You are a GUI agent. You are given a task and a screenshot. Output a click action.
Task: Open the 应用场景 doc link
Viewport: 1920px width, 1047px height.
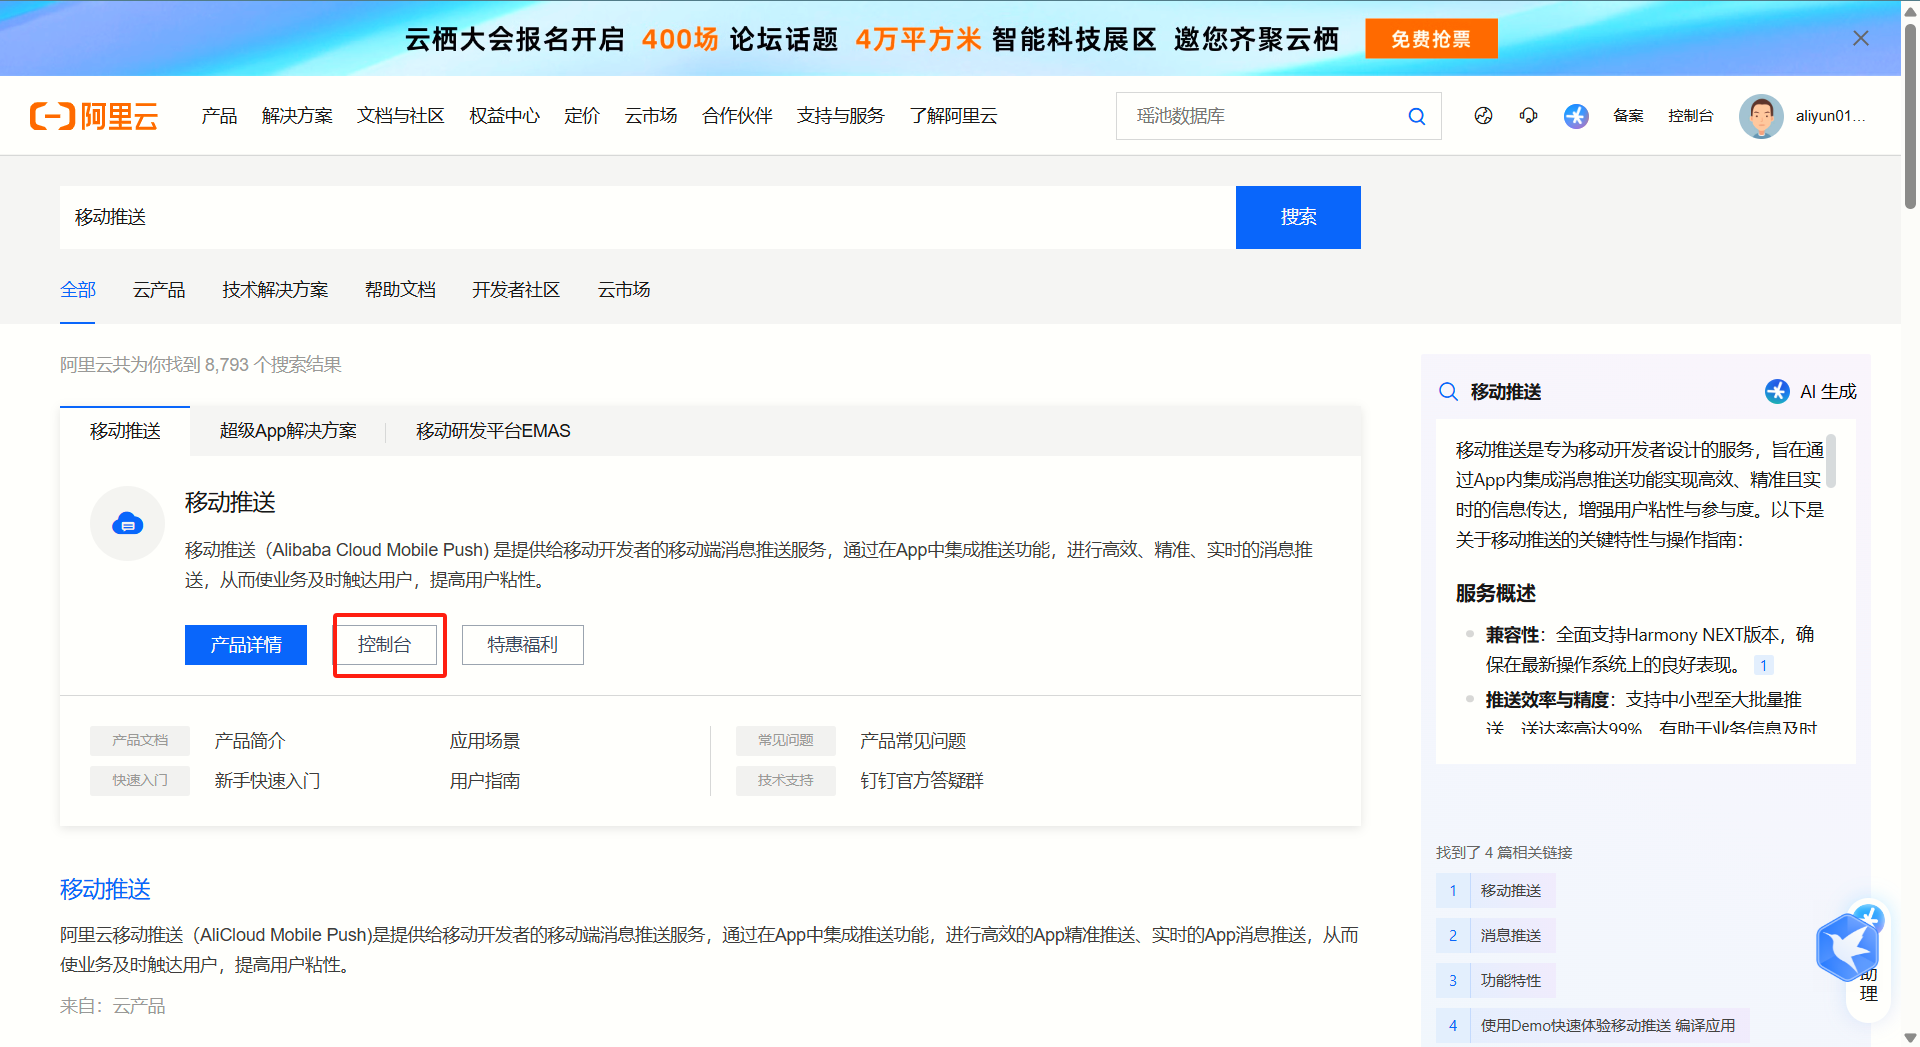point(485,741)
